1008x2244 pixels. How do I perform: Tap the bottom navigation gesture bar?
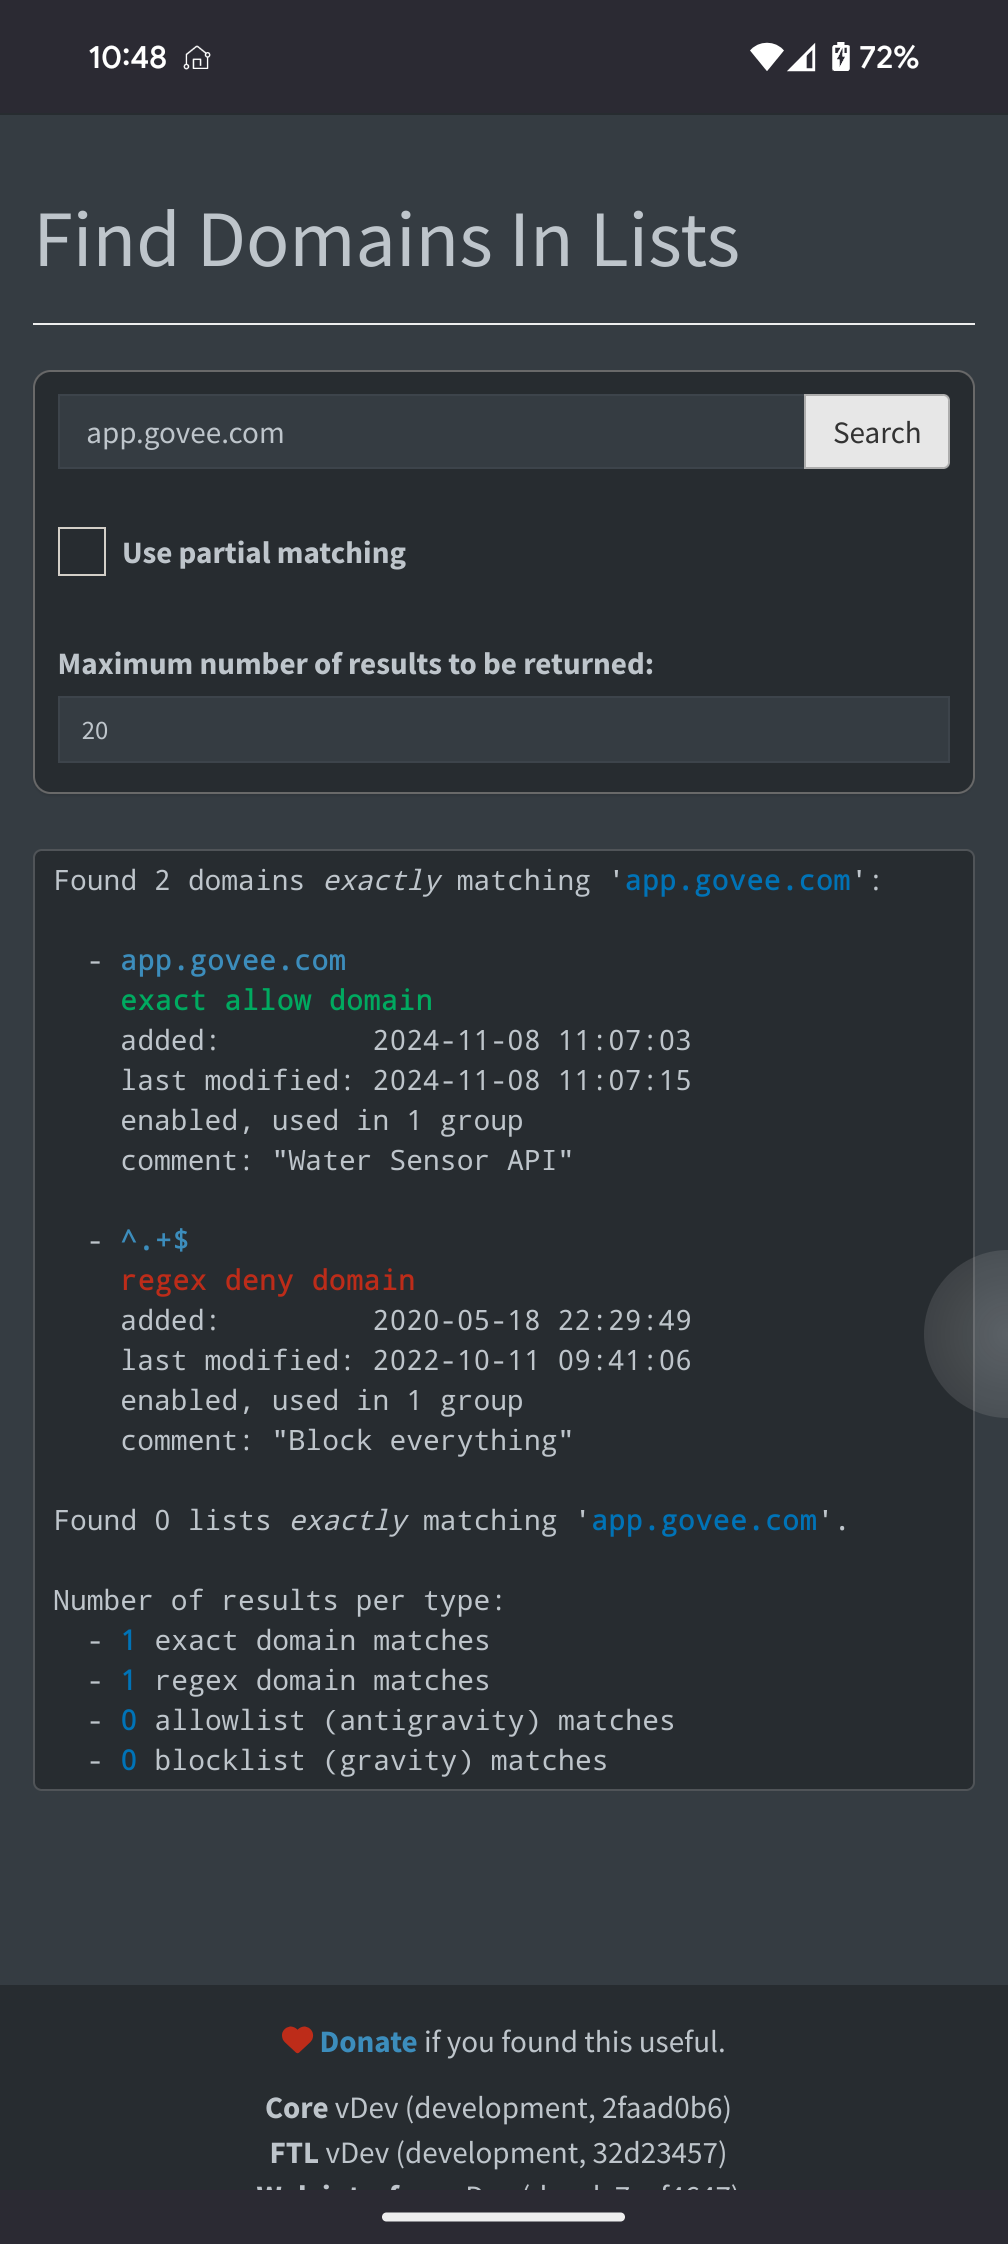504,2217
